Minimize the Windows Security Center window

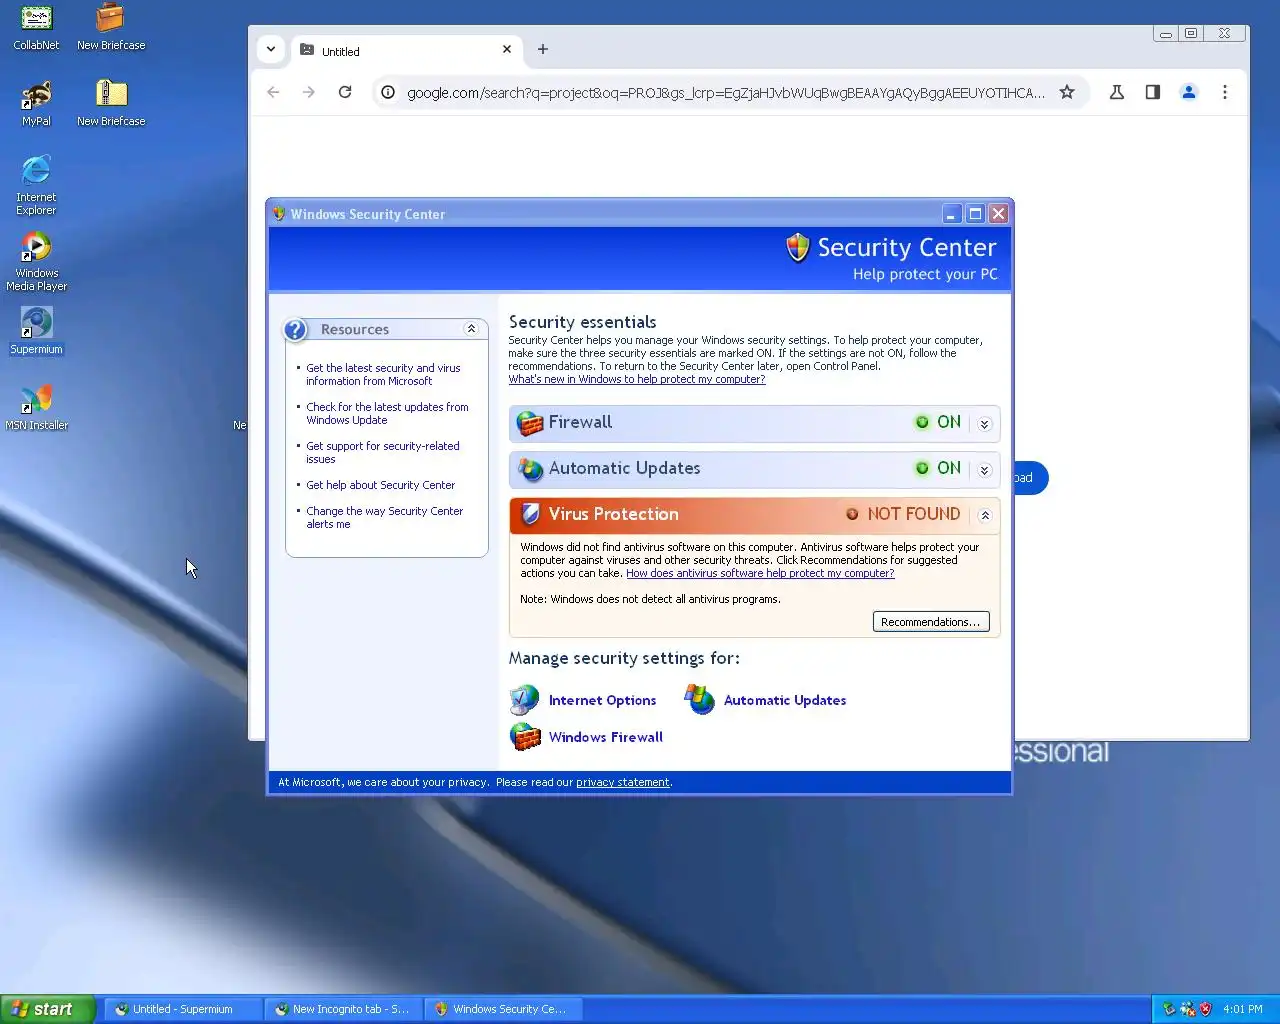pyautogui.click(x=952, y=214)
